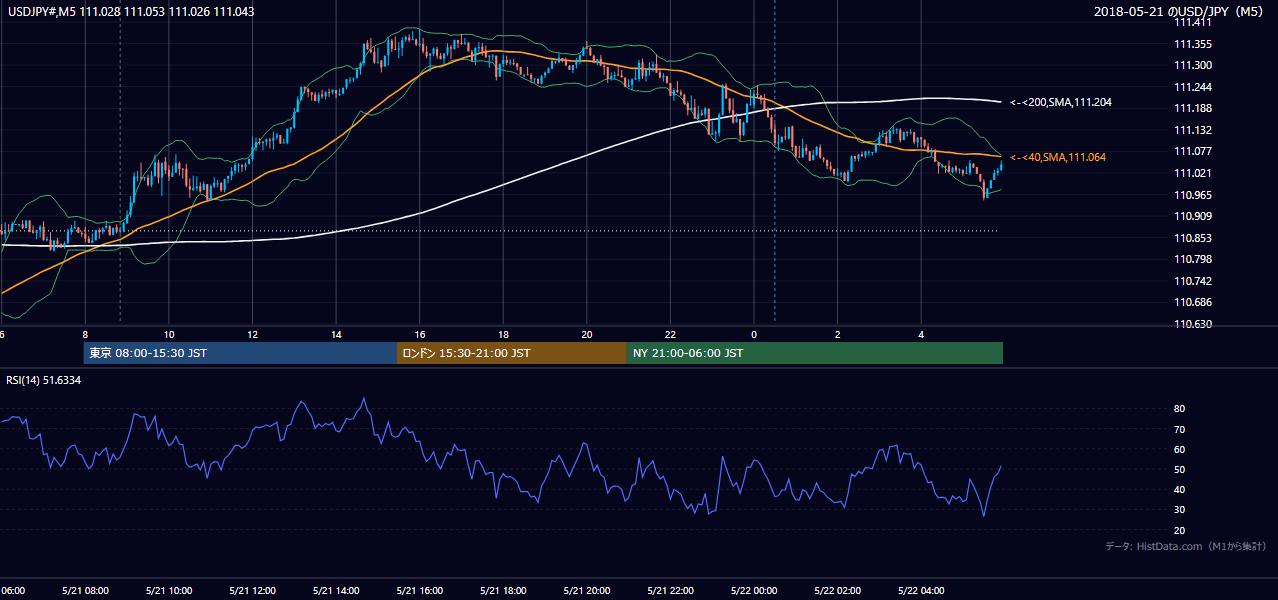Click hour label 10 on price chart axis

tap(169, 334)
